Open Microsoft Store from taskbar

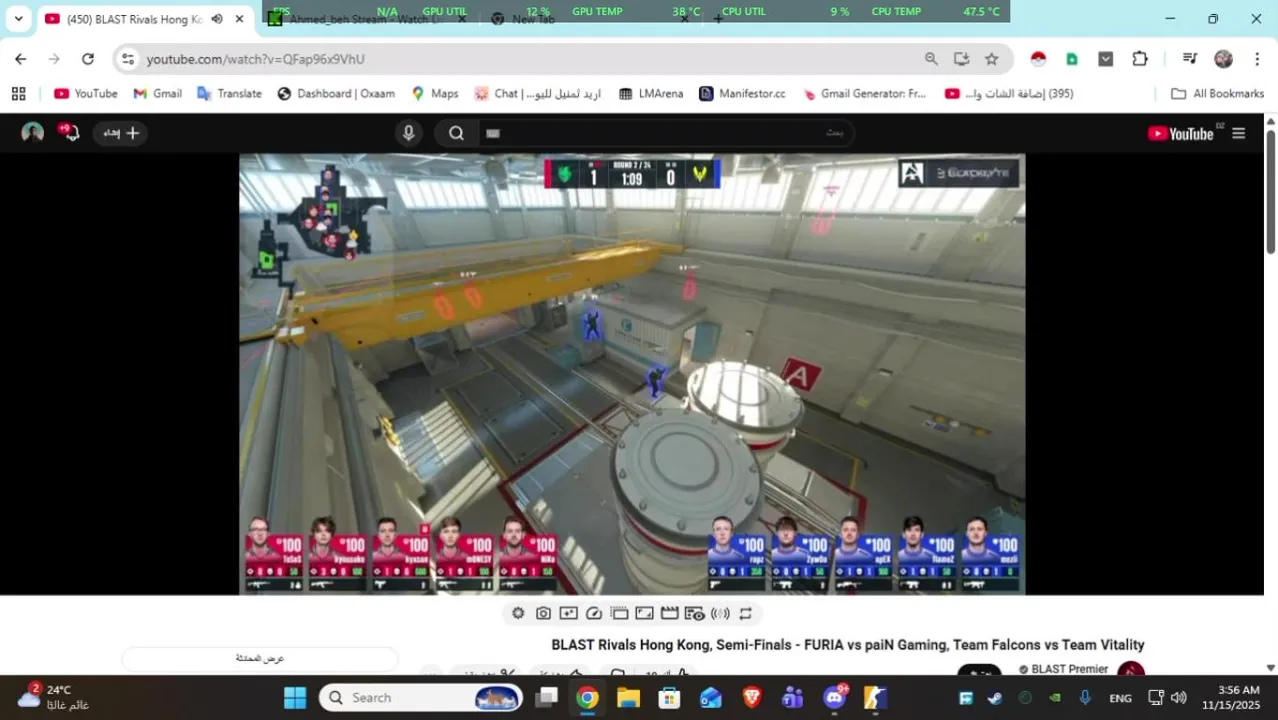pos(669,697)
